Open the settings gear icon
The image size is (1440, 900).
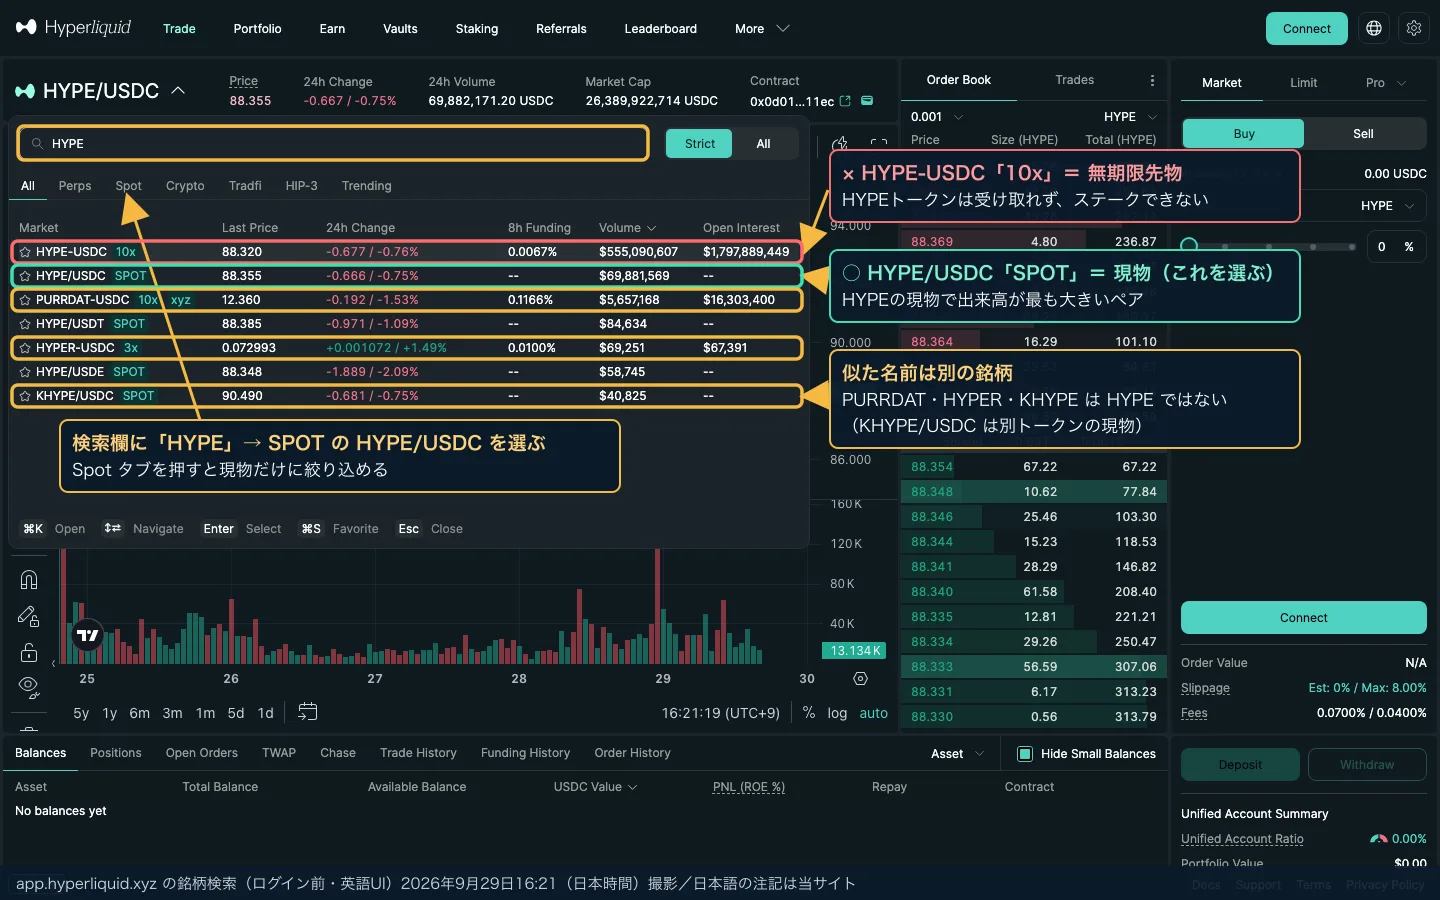1414,28
